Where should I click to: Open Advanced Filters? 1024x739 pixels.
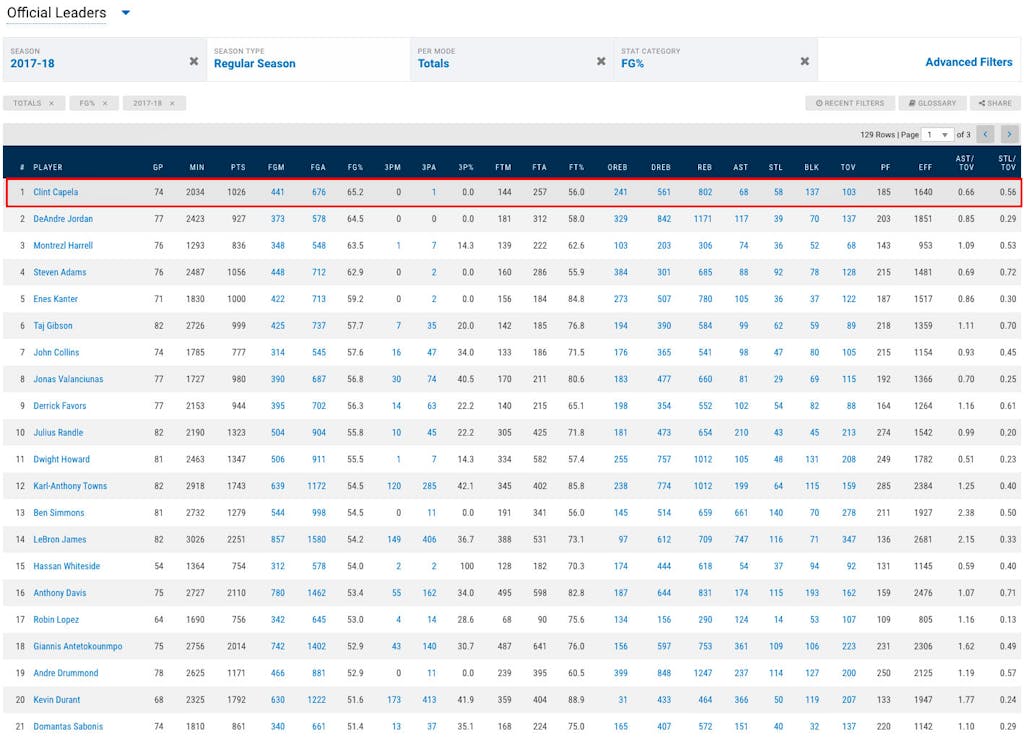968,62
